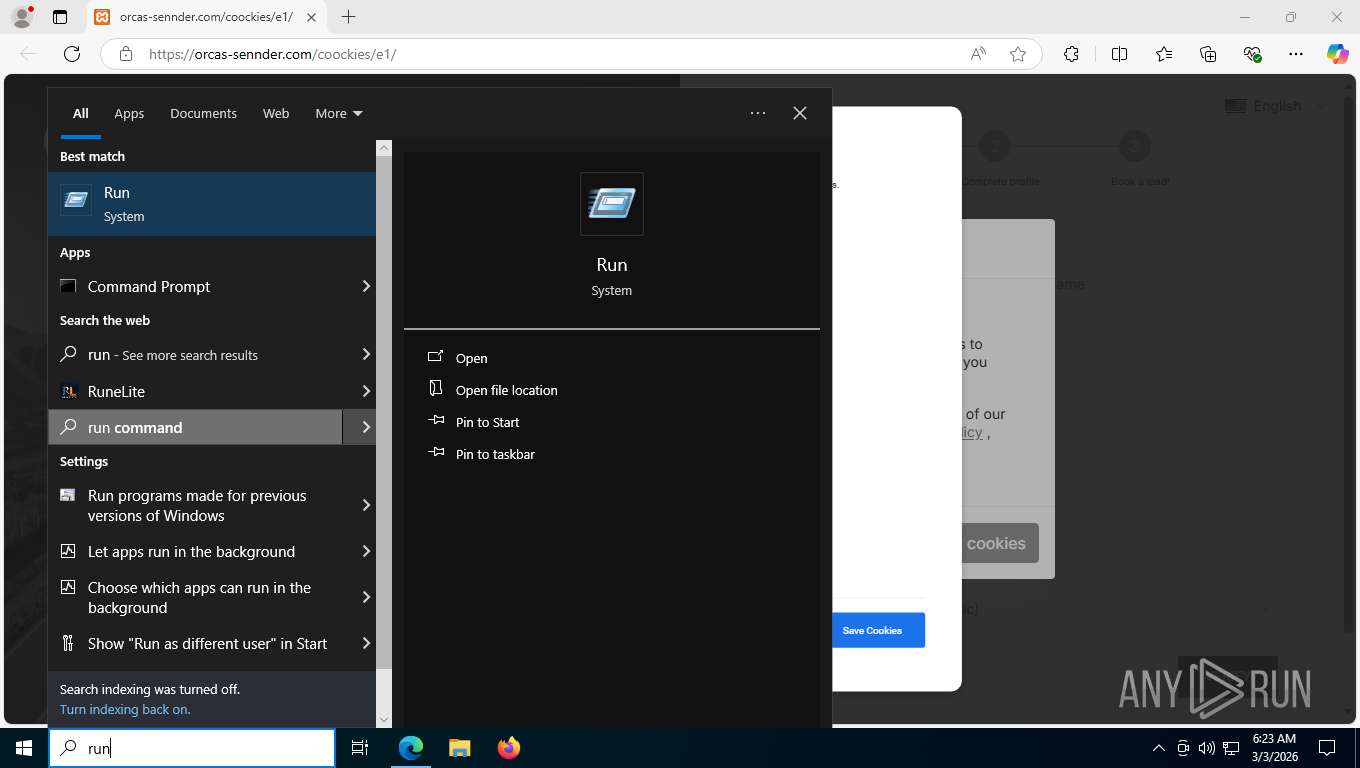This screenshot has height=768, width=1360.
Task: Click the large Run icon in preview pane
Action: (x=612, y=204)
